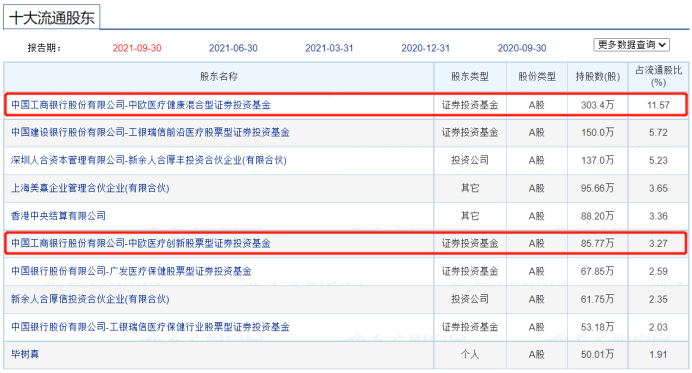Click the 95.66万 shares value

coord(598,188)
